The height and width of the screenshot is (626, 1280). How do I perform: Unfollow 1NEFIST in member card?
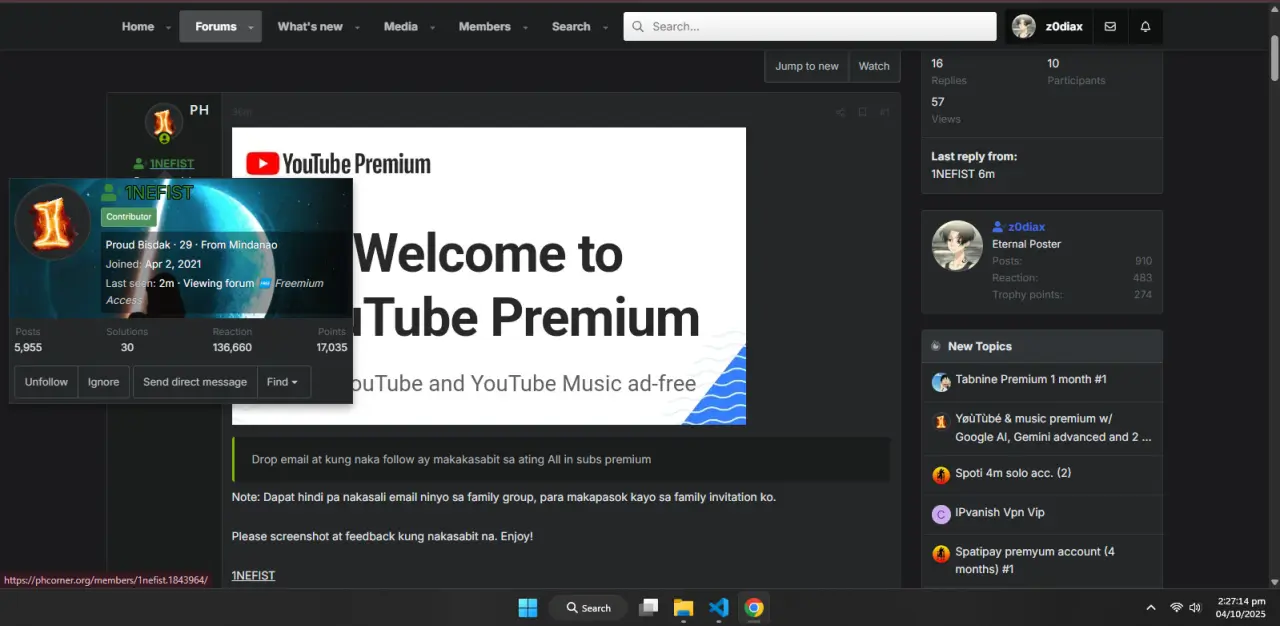[46, 382]
